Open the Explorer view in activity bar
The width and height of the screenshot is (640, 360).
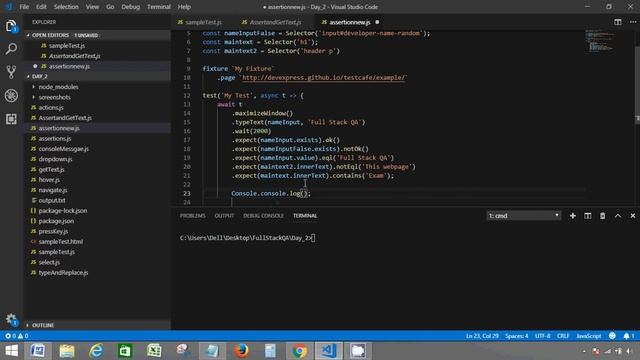pos(11,27)
